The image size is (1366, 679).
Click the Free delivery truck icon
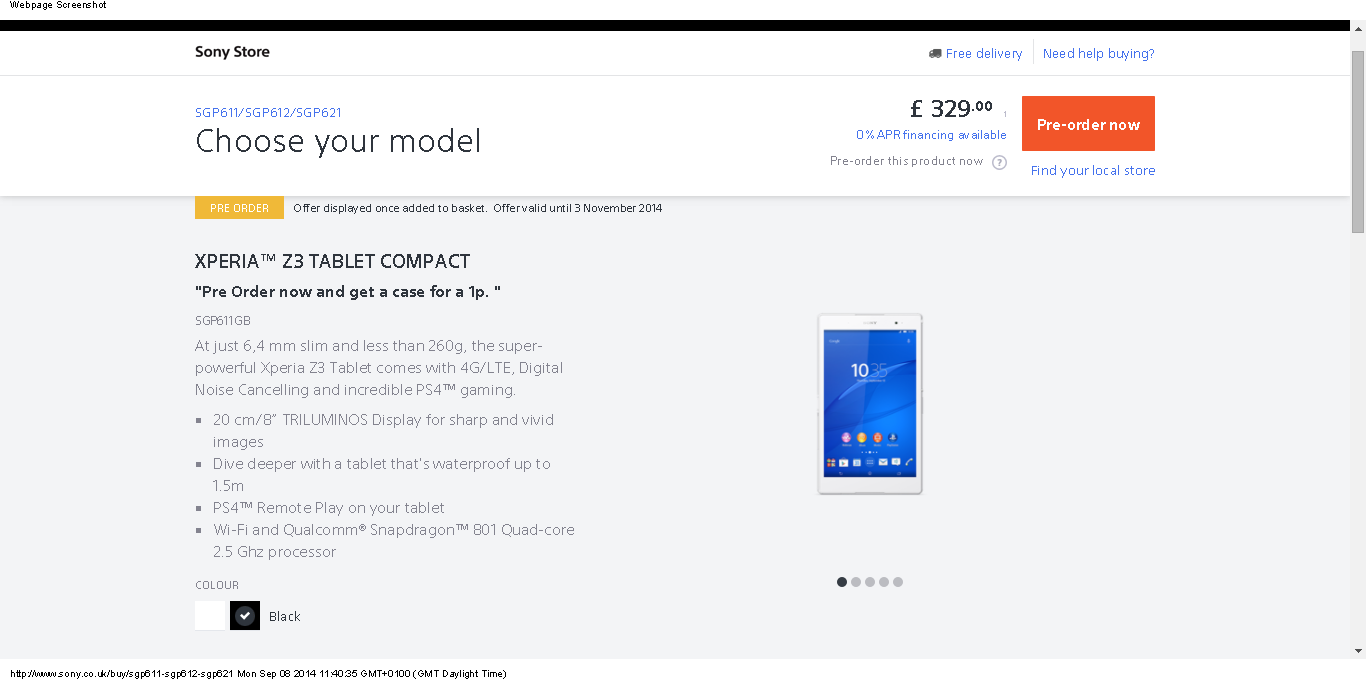pos(935,54)
